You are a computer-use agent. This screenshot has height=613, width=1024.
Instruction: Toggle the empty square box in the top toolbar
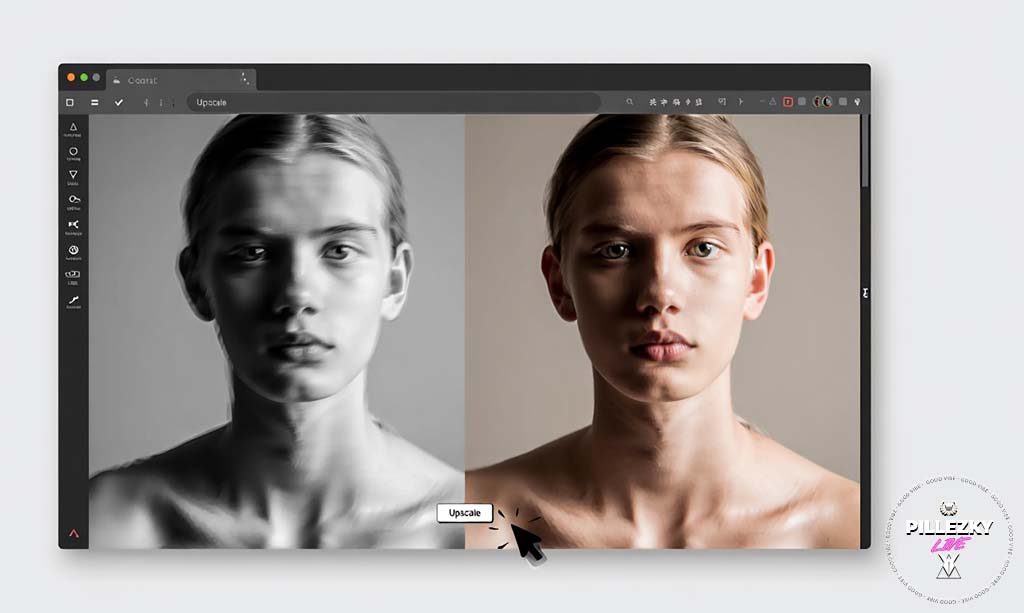(70, 102)
